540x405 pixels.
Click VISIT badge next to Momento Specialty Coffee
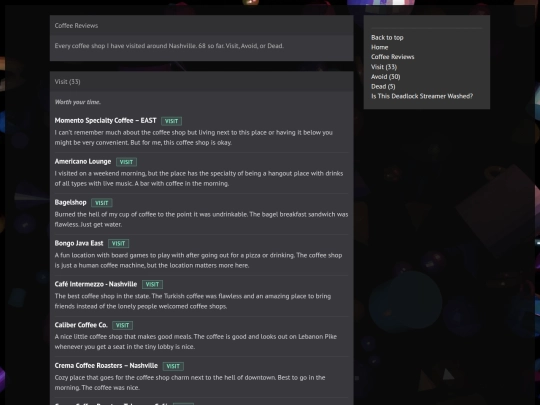(172, 121)
